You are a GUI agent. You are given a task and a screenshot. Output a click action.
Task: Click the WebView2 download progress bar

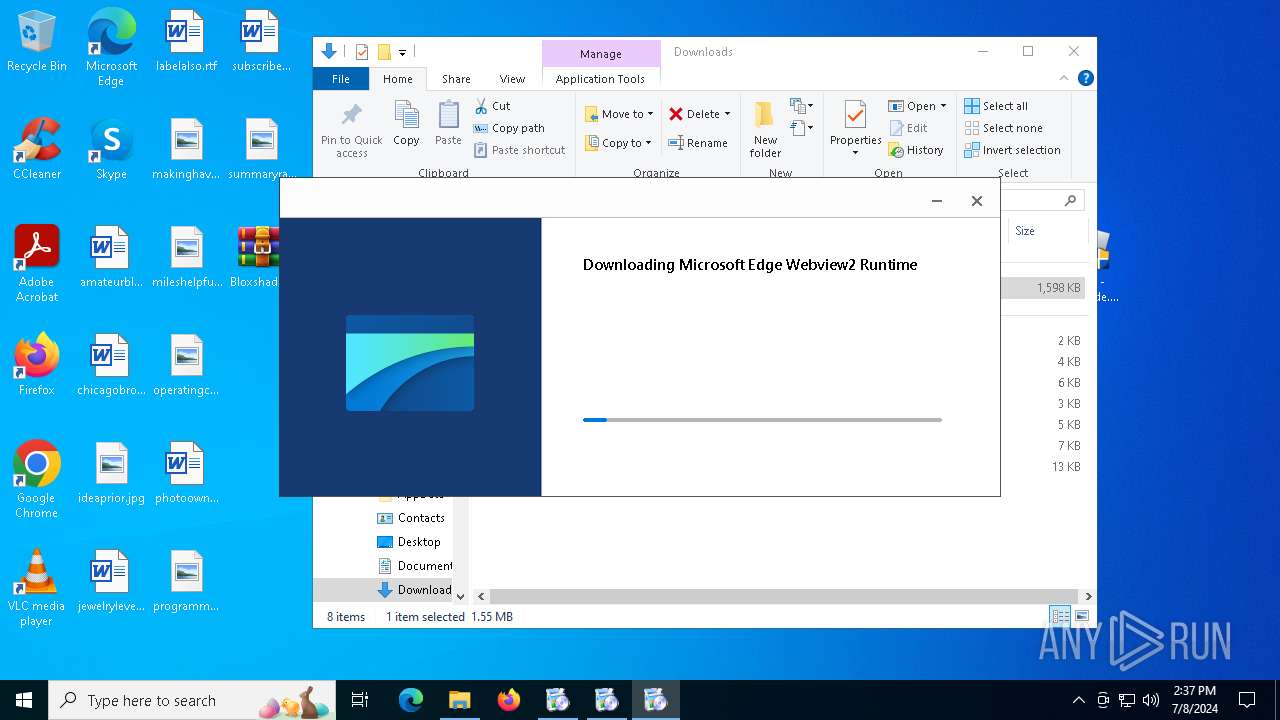762,420
